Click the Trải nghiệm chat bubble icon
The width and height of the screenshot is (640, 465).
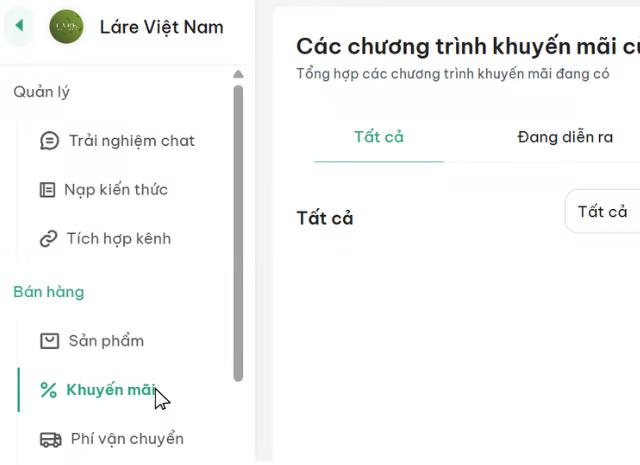49,141
